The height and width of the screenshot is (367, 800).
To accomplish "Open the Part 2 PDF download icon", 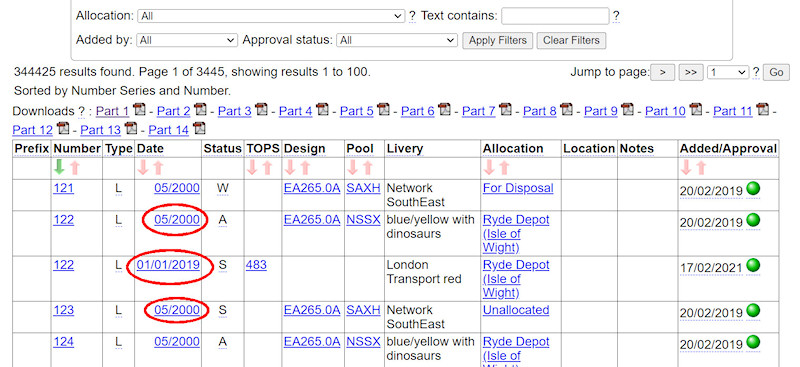I will 200,109.
